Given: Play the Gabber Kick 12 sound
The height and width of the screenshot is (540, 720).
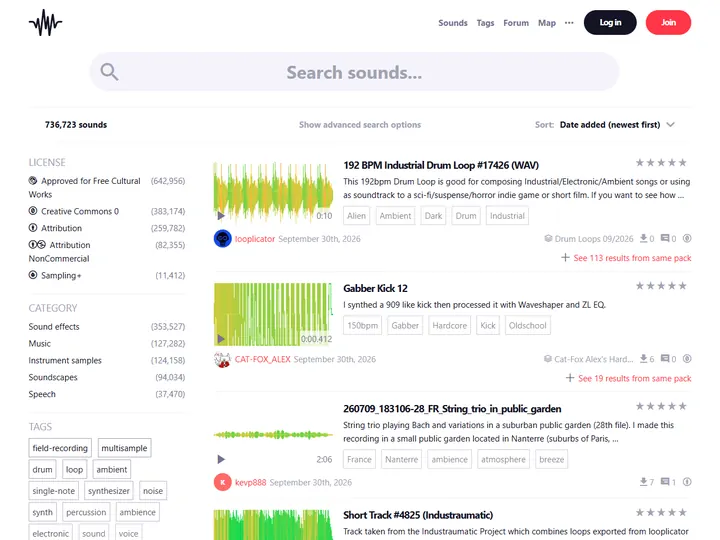Looking at the screenshot, I should tap(221, 339).
